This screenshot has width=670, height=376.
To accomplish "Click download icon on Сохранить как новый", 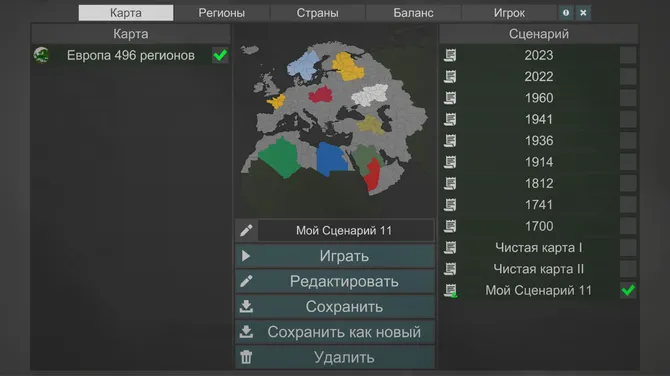I will 246,332.
